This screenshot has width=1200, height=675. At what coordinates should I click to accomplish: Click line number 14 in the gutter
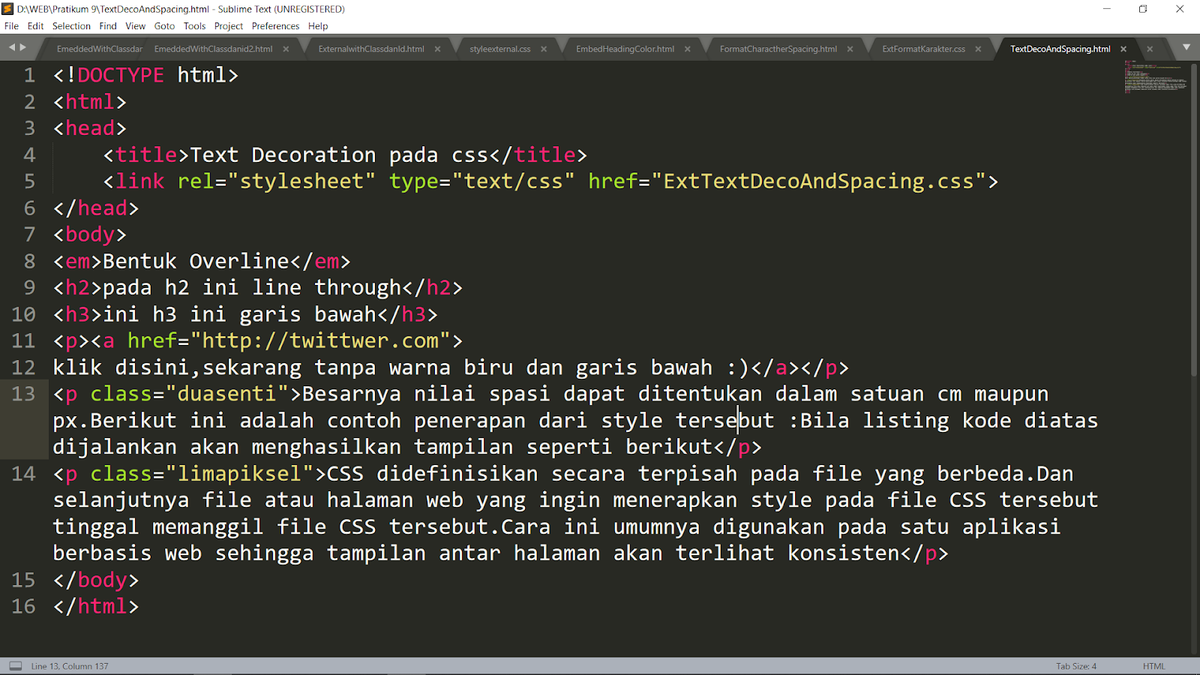pyautogui.click(x=23, y=474)
